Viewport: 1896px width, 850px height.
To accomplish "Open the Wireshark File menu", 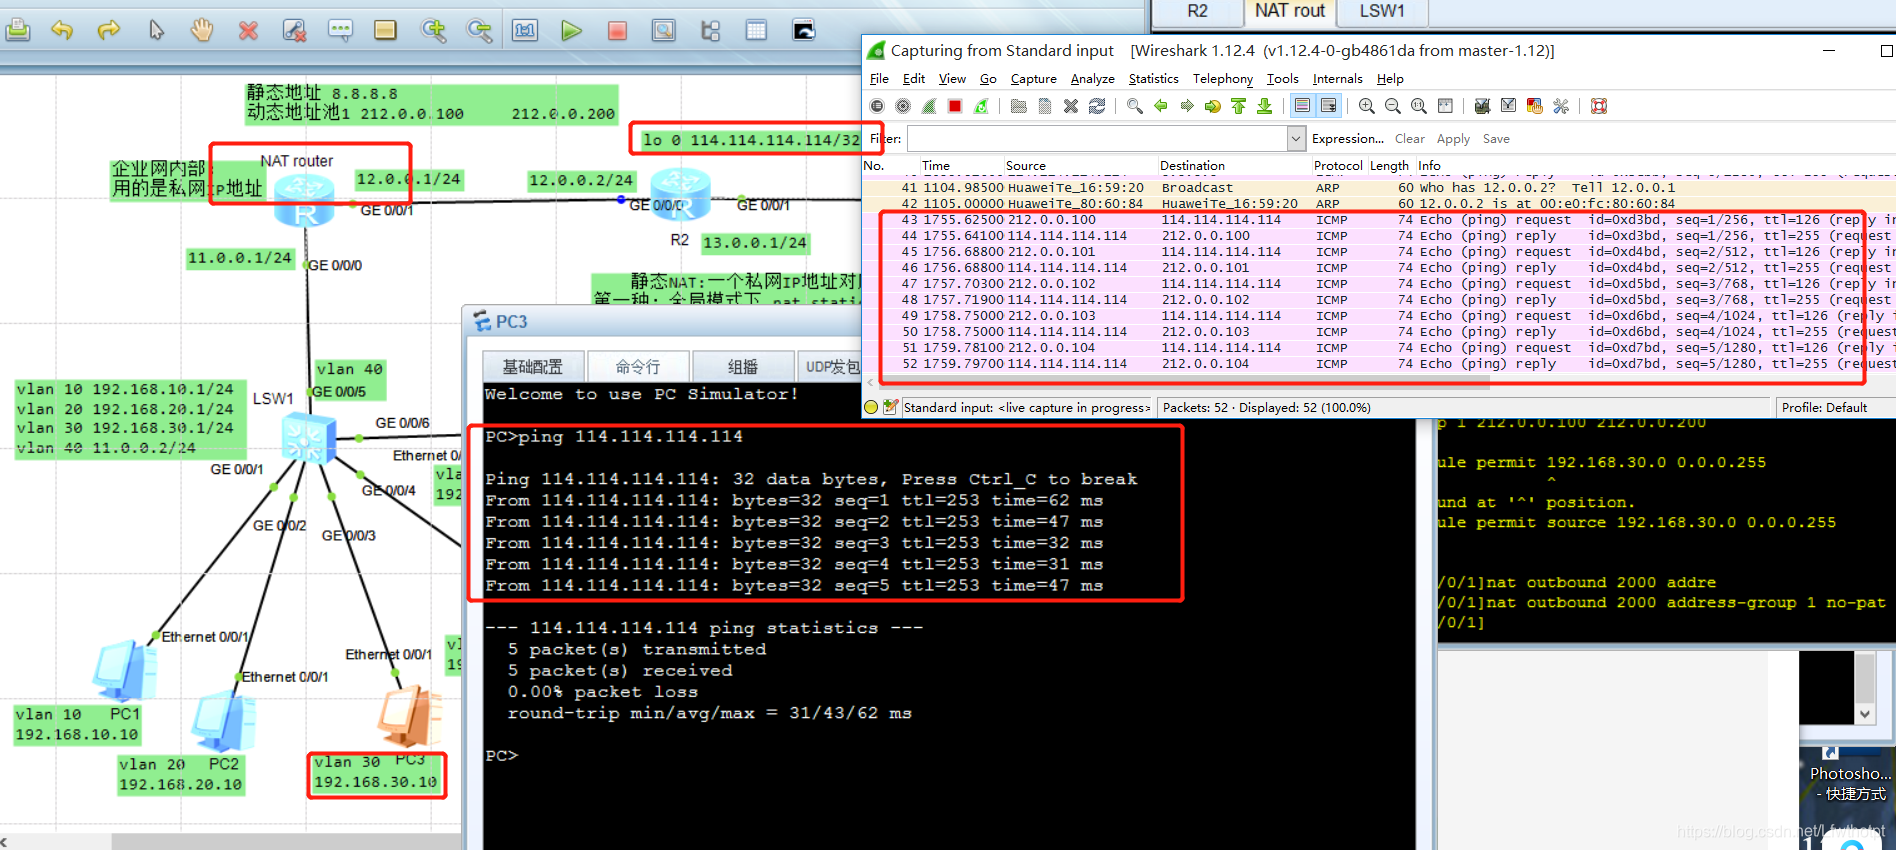I will coord(879,79).
